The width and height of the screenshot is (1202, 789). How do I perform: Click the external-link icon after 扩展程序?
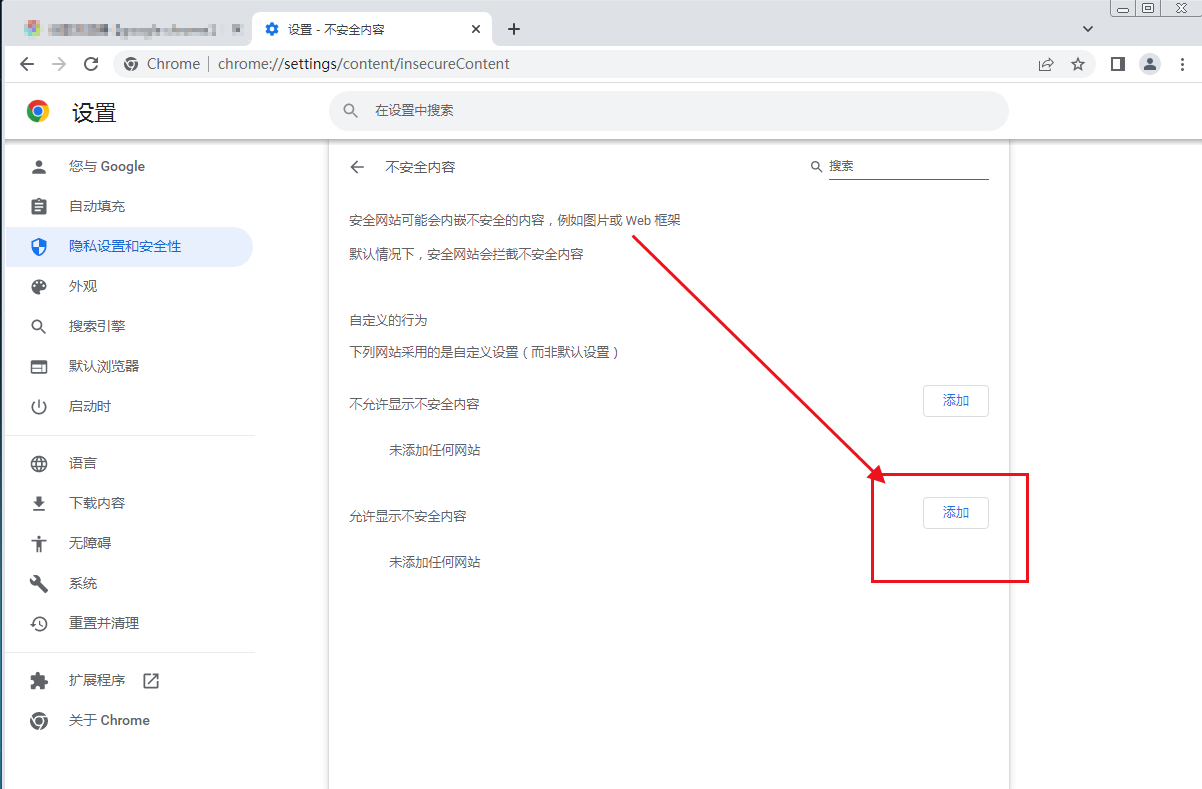click(151, 680)
